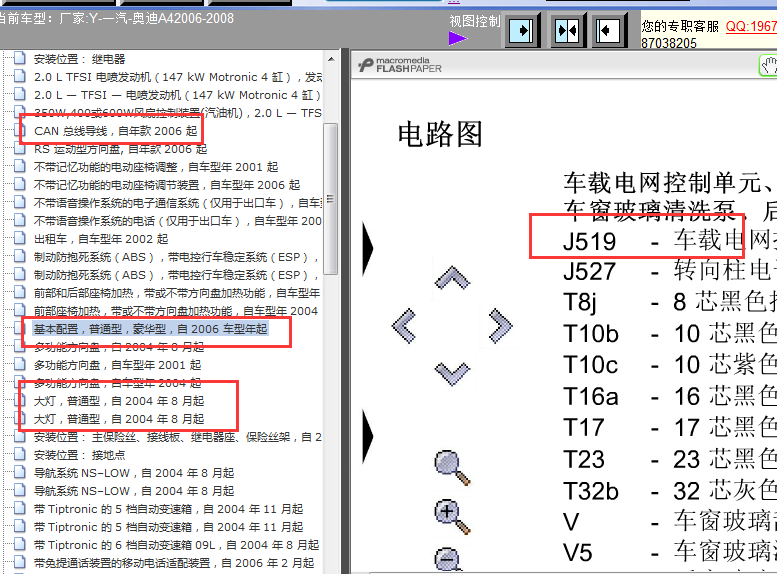Click document icon beside '安装位置： 继电器'

19,58
